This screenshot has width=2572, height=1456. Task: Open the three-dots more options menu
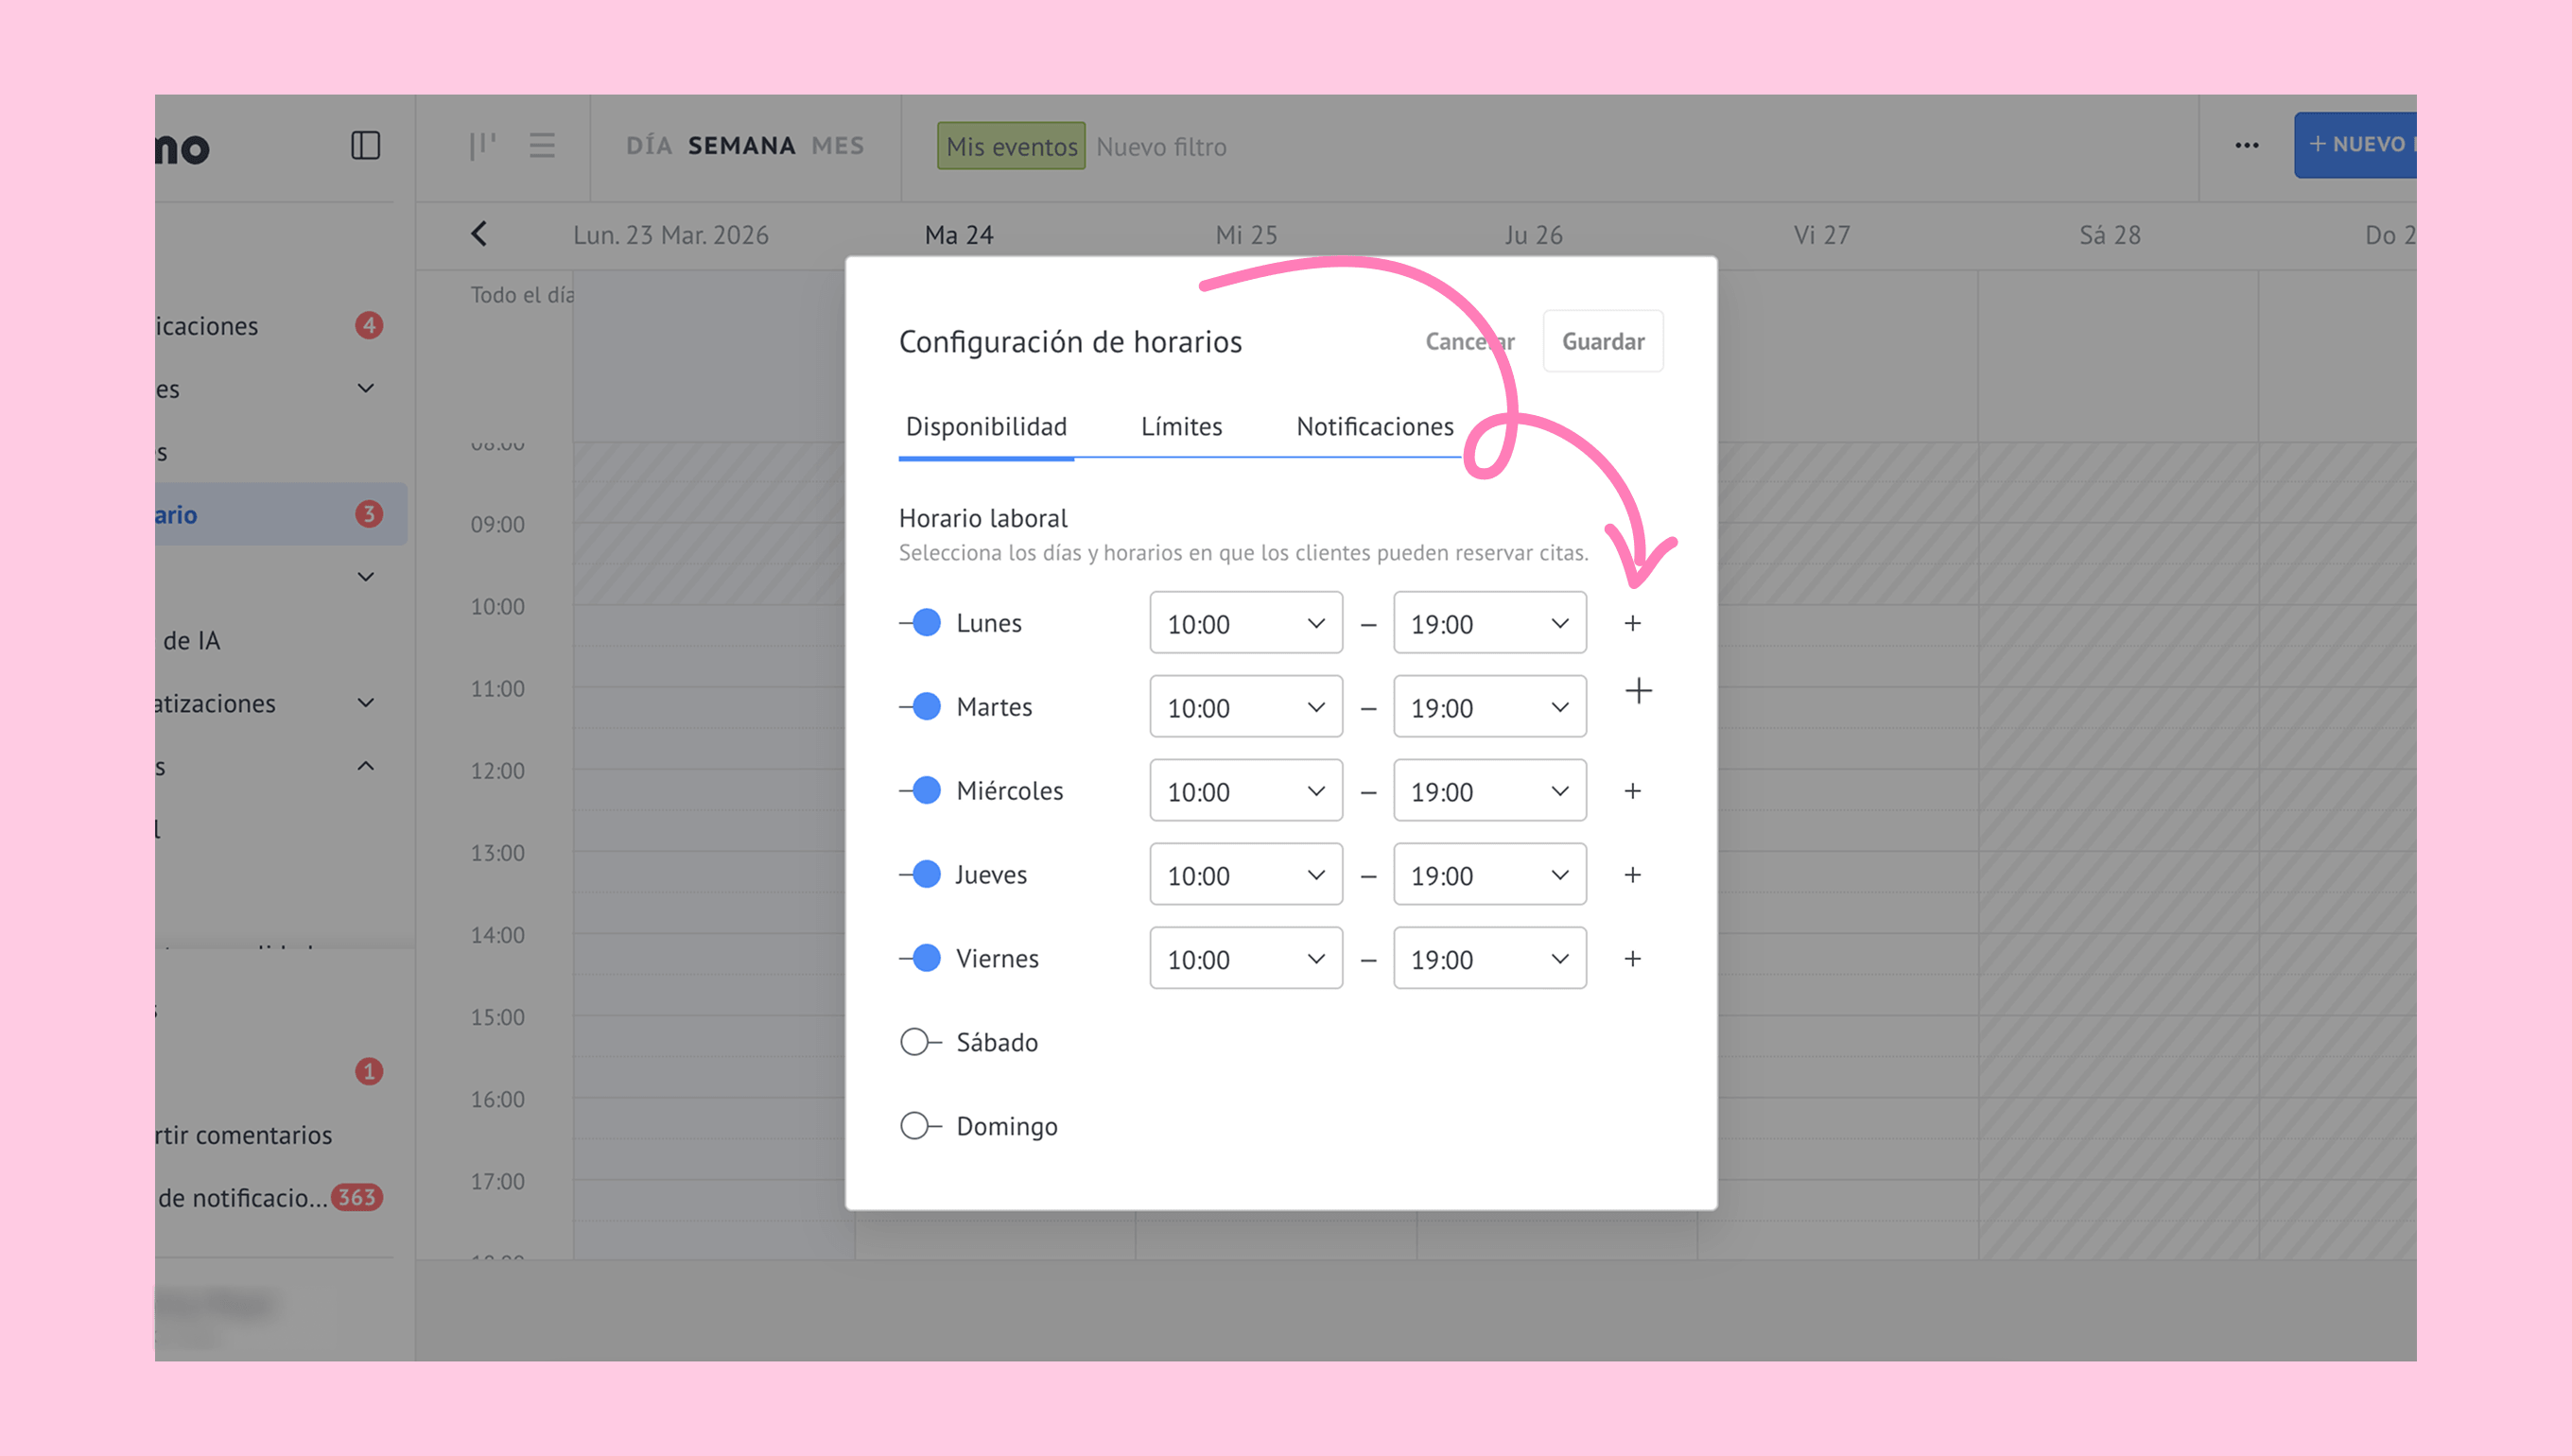2246,146
